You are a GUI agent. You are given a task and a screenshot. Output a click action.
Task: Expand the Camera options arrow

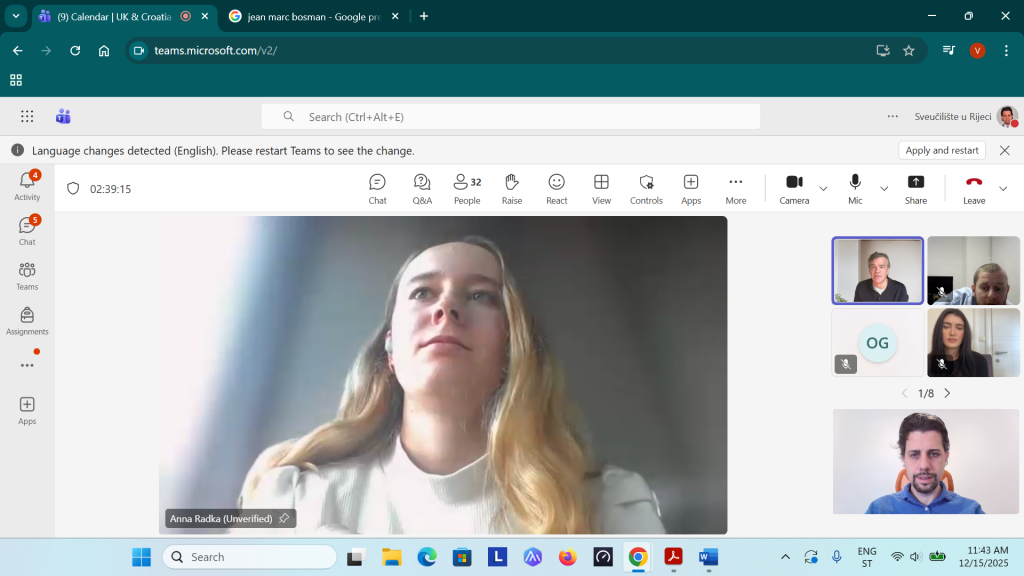(x=824, y=188)
